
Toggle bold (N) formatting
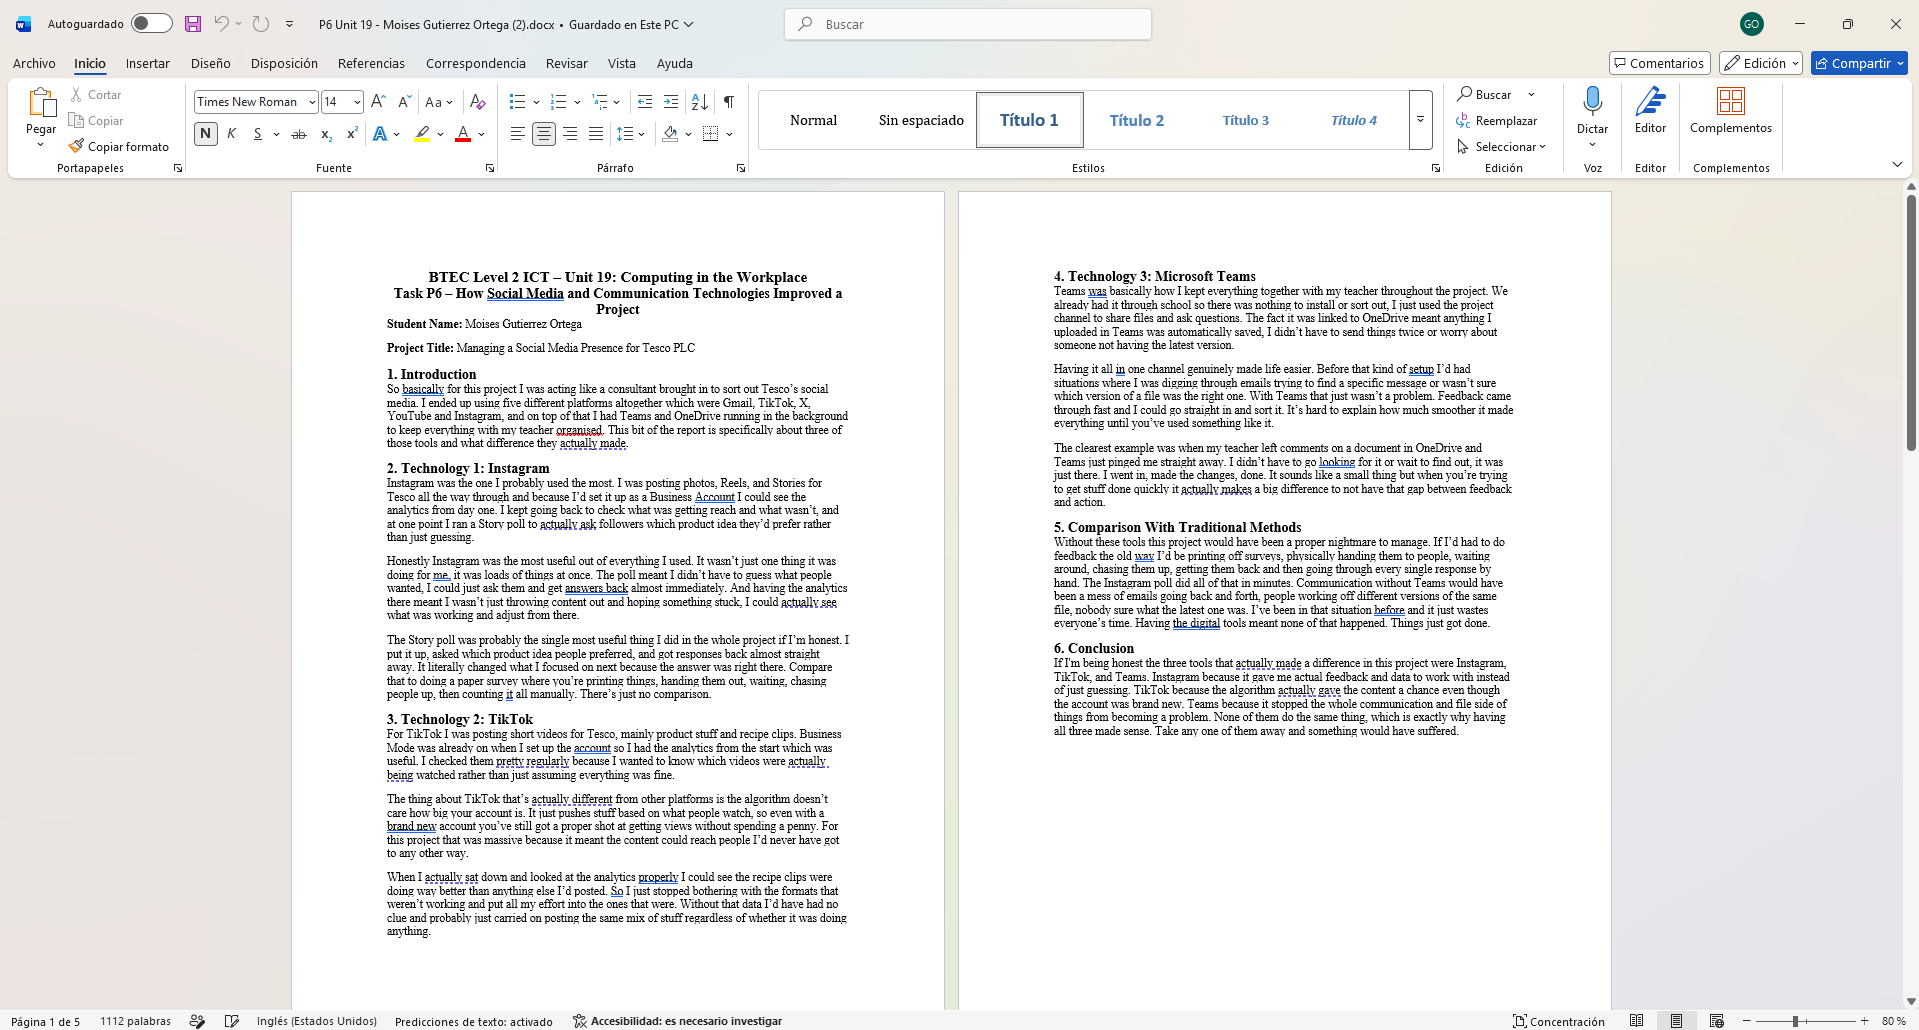206,134
